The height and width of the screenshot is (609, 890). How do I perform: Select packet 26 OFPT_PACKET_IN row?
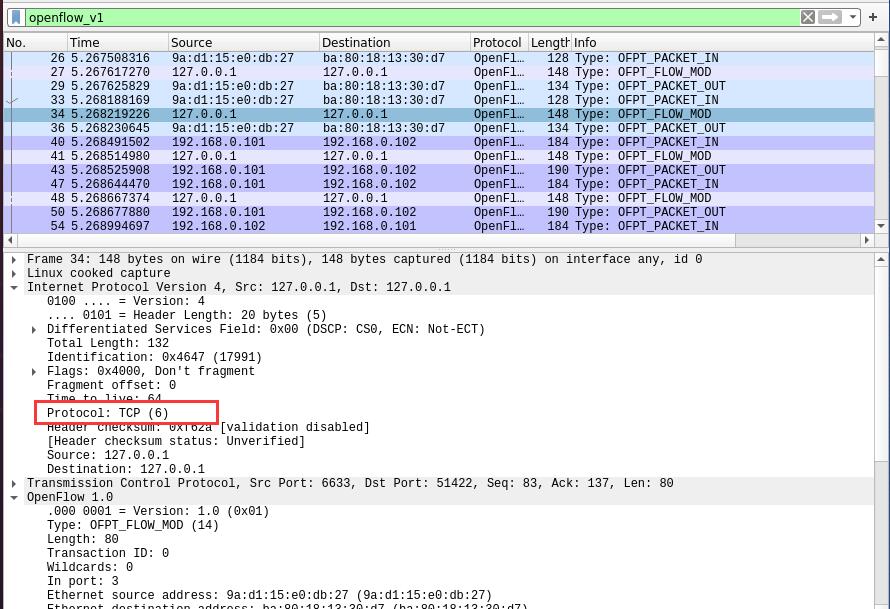tap(438, 58)
